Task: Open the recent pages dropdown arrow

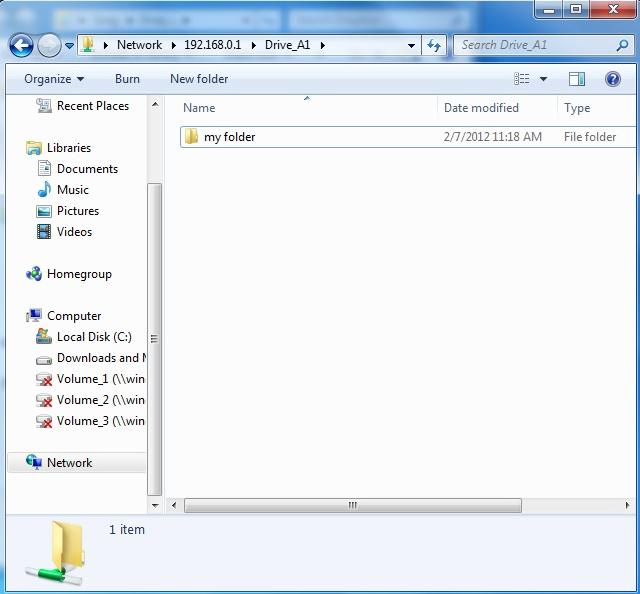Action: pos(70,45)
